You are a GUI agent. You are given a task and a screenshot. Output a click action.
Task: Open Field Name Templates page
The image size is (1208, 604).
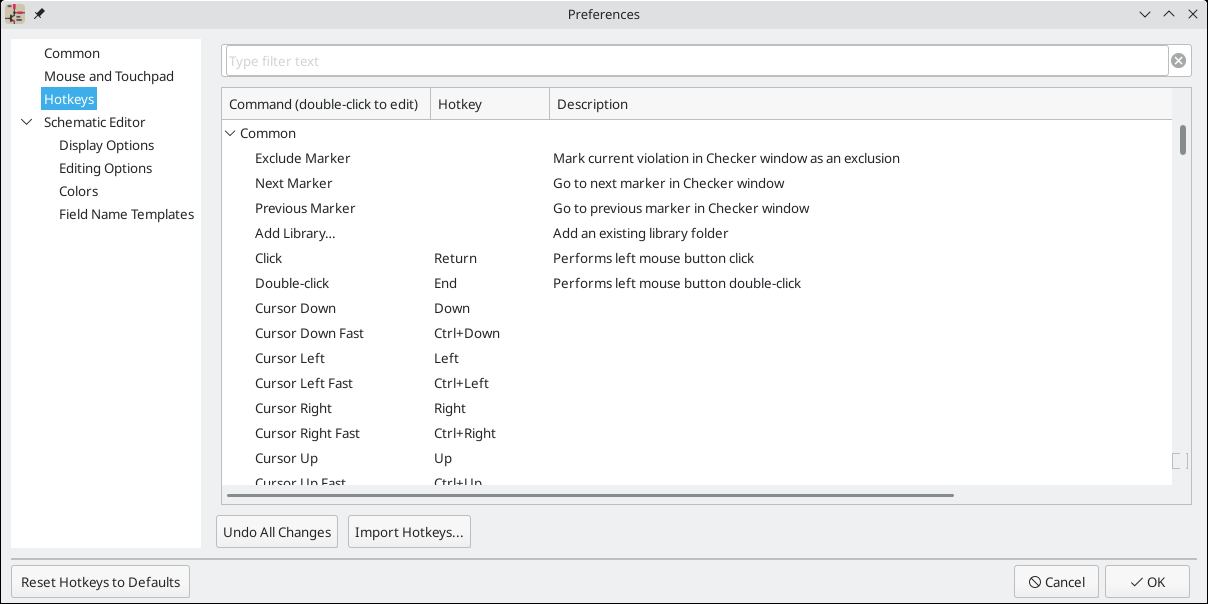pos(126,214)
